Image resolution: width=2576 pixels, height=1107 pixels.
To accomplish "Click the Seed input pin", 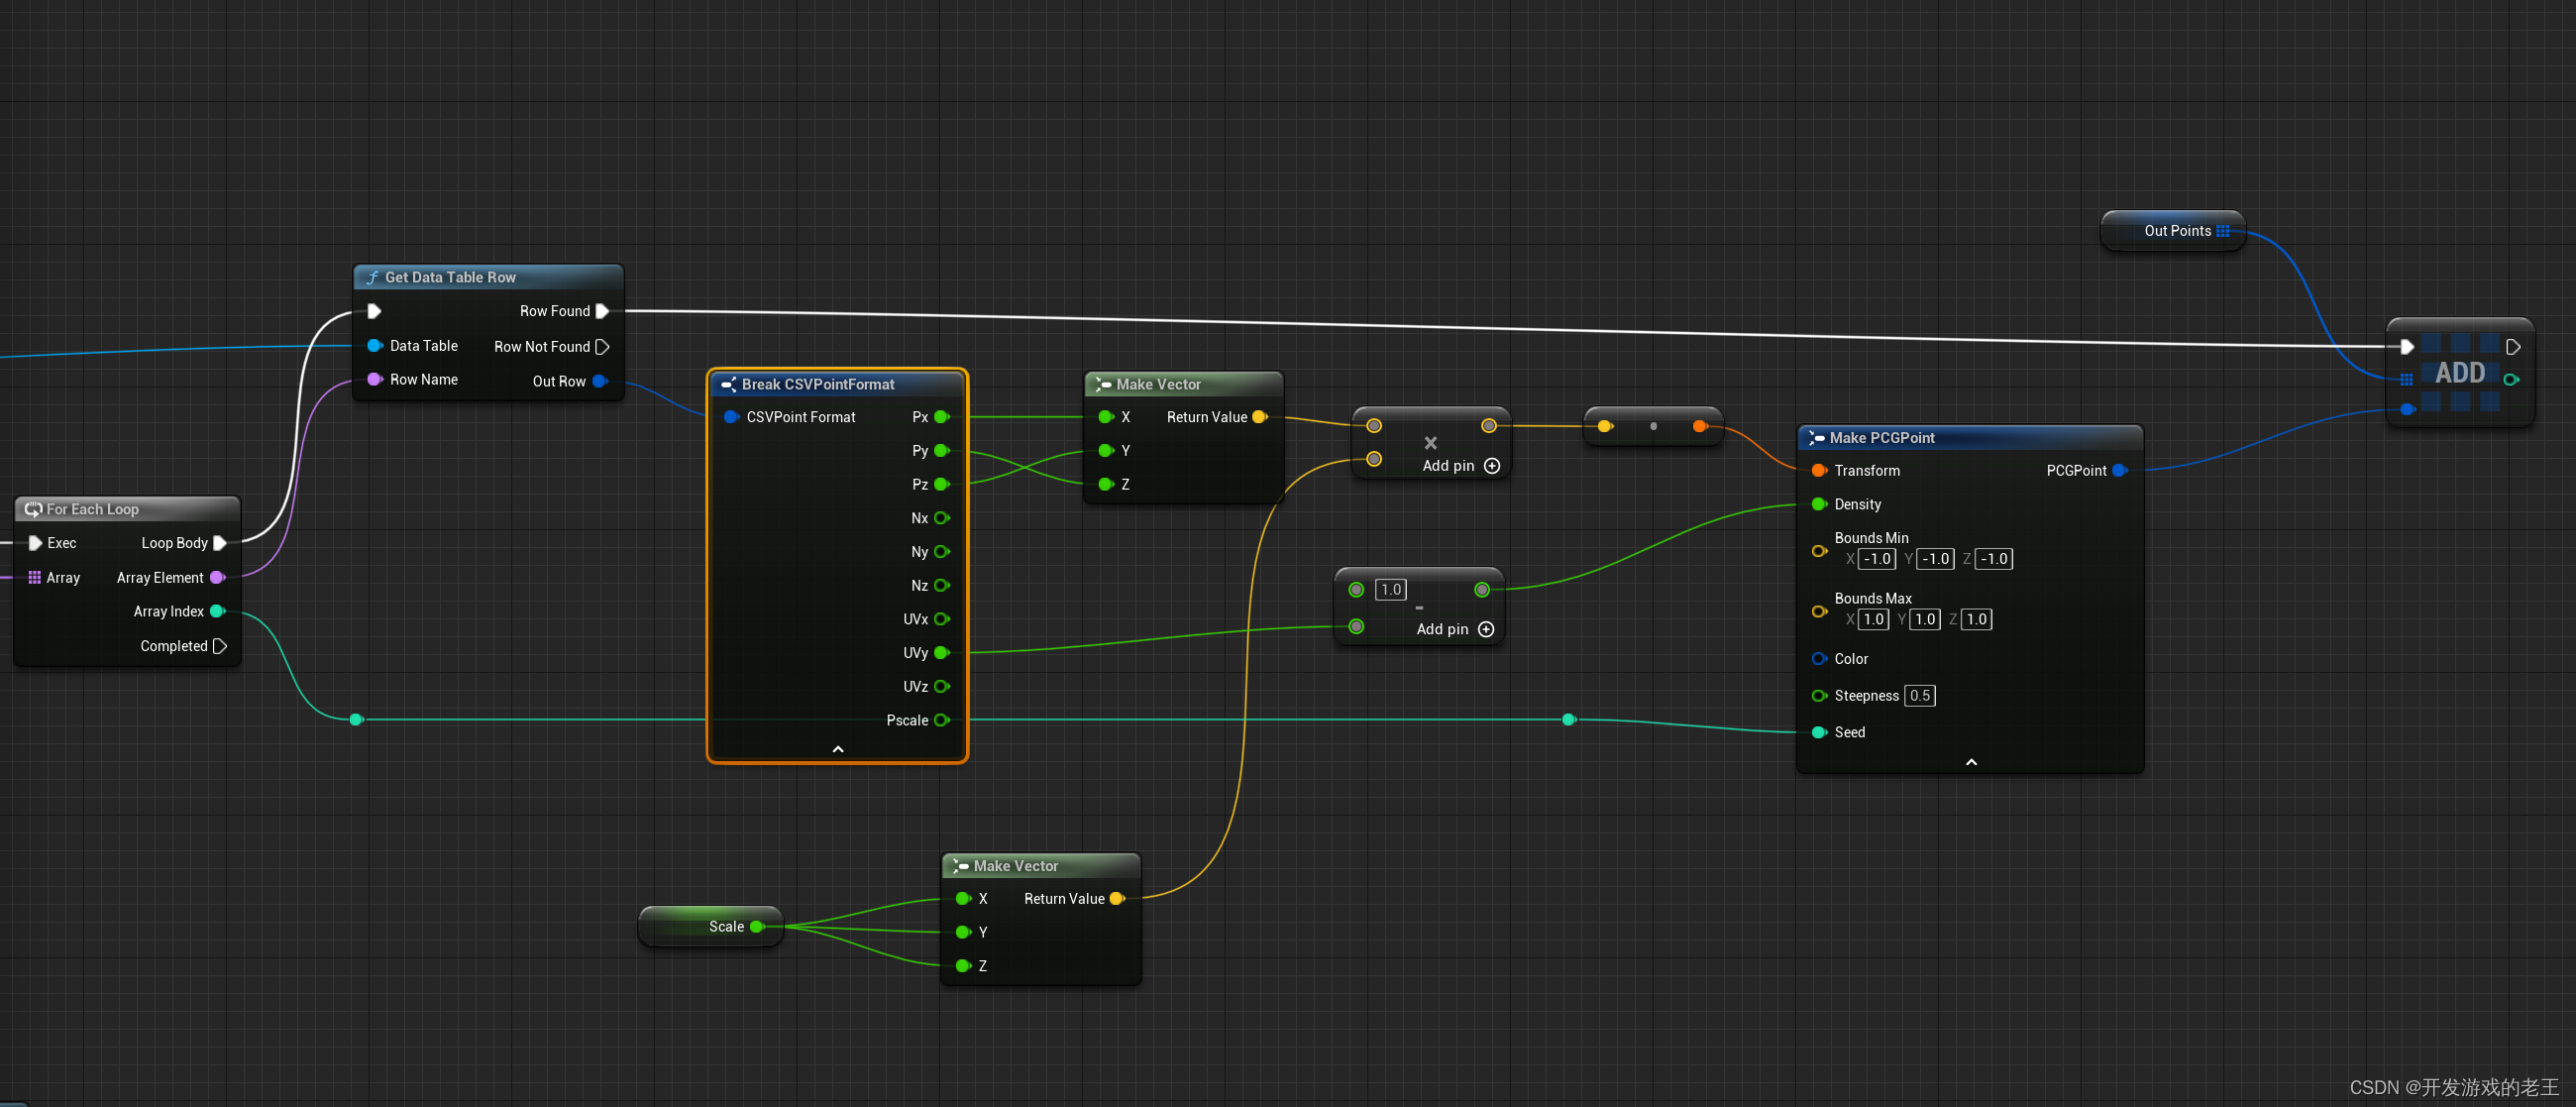I will 1819,732.
